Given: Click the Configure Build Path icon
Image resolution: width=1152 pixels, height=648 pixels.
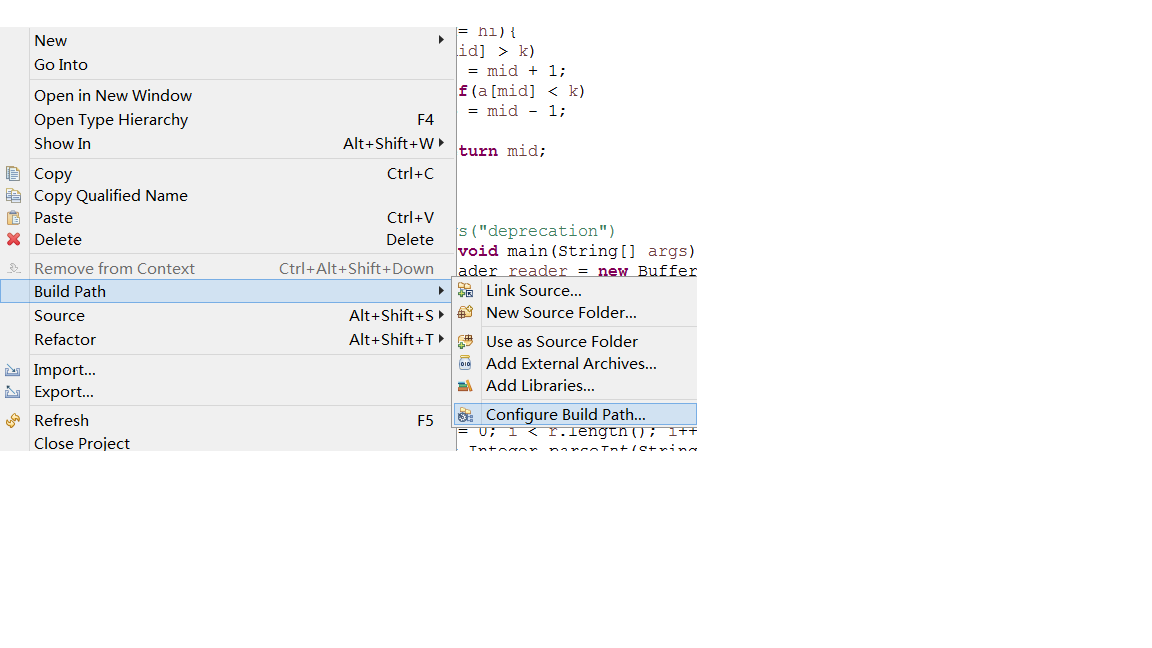Looking at the screenshot, I should pyautogui.click(x=465, y=415).
